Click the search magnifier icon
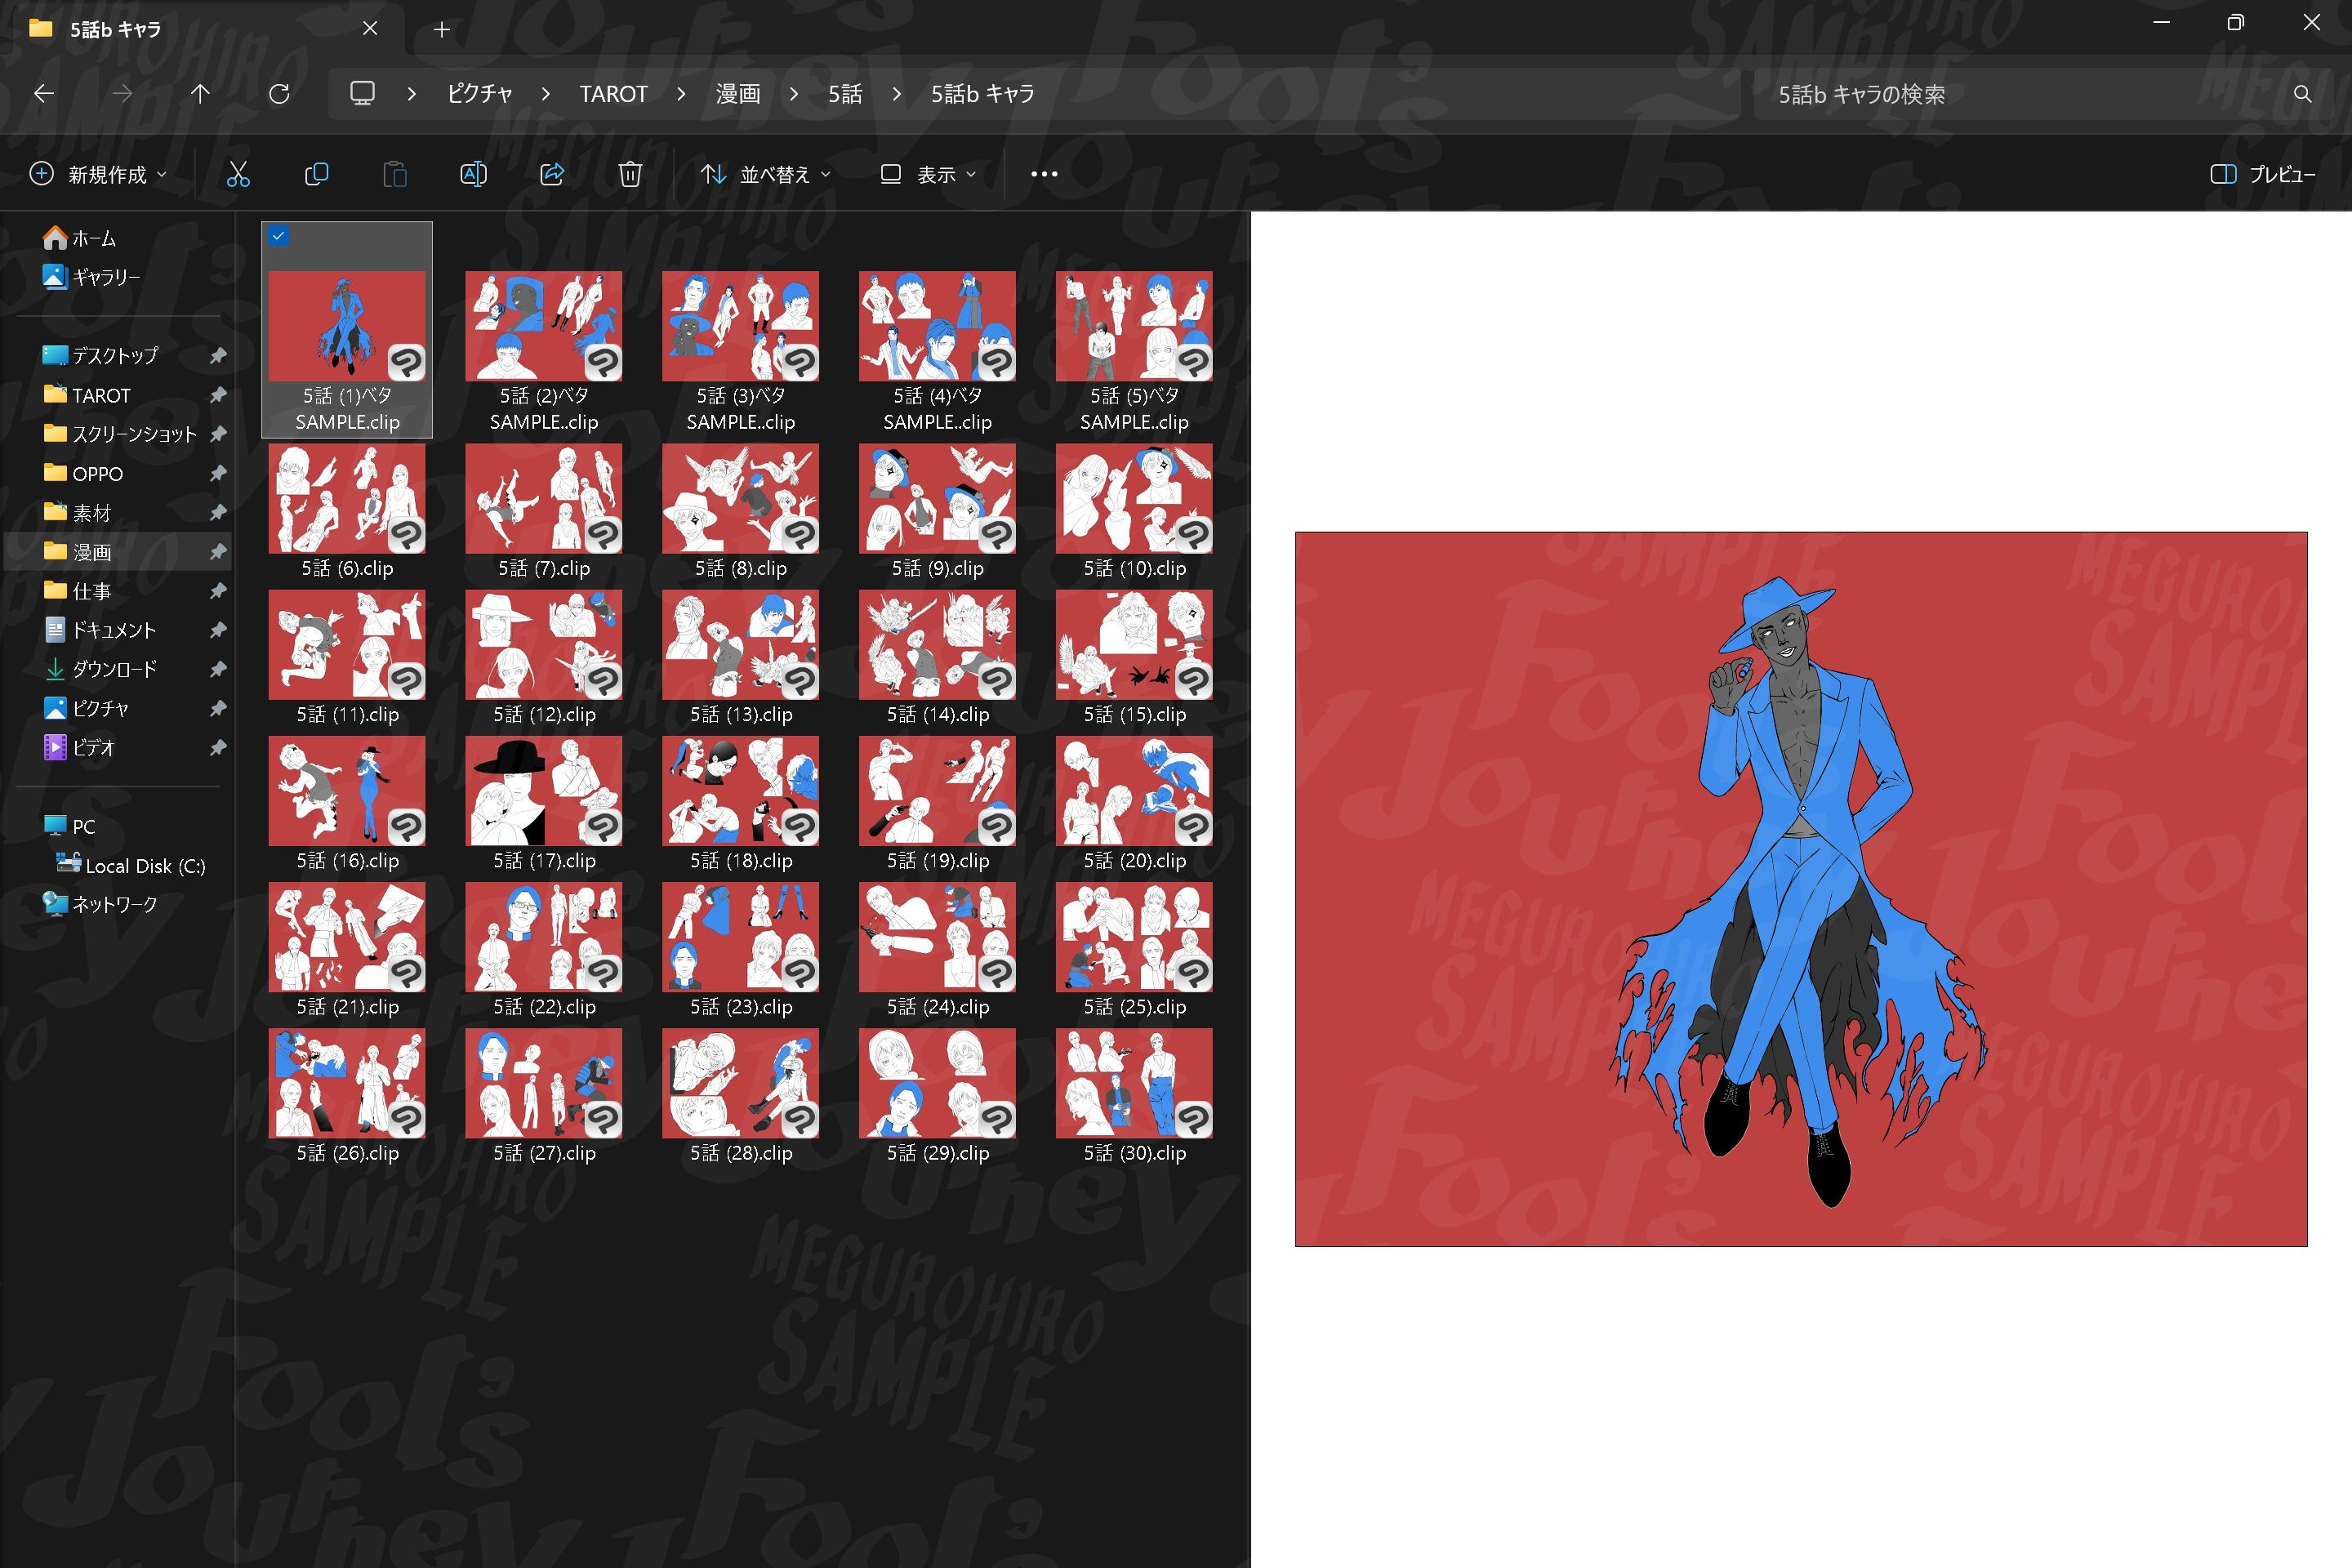 (2302, 94)
